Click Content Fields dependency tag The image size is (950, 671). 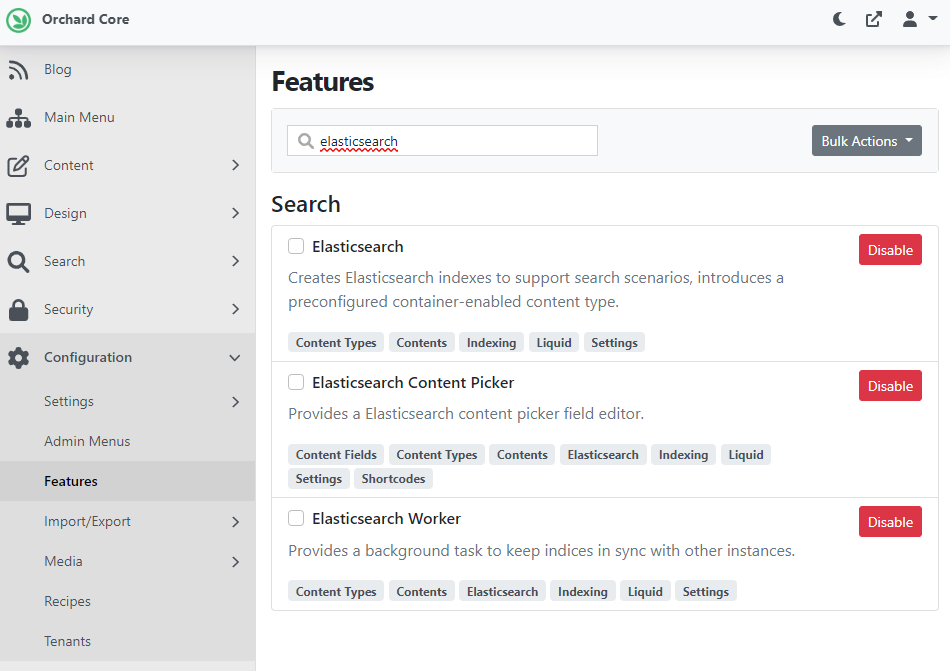(x=336, y=455)
